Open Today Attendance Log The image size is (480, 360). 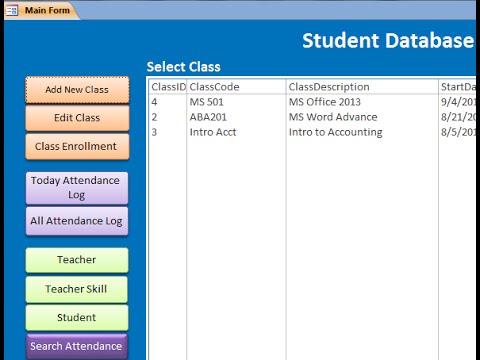click(77, 188)
